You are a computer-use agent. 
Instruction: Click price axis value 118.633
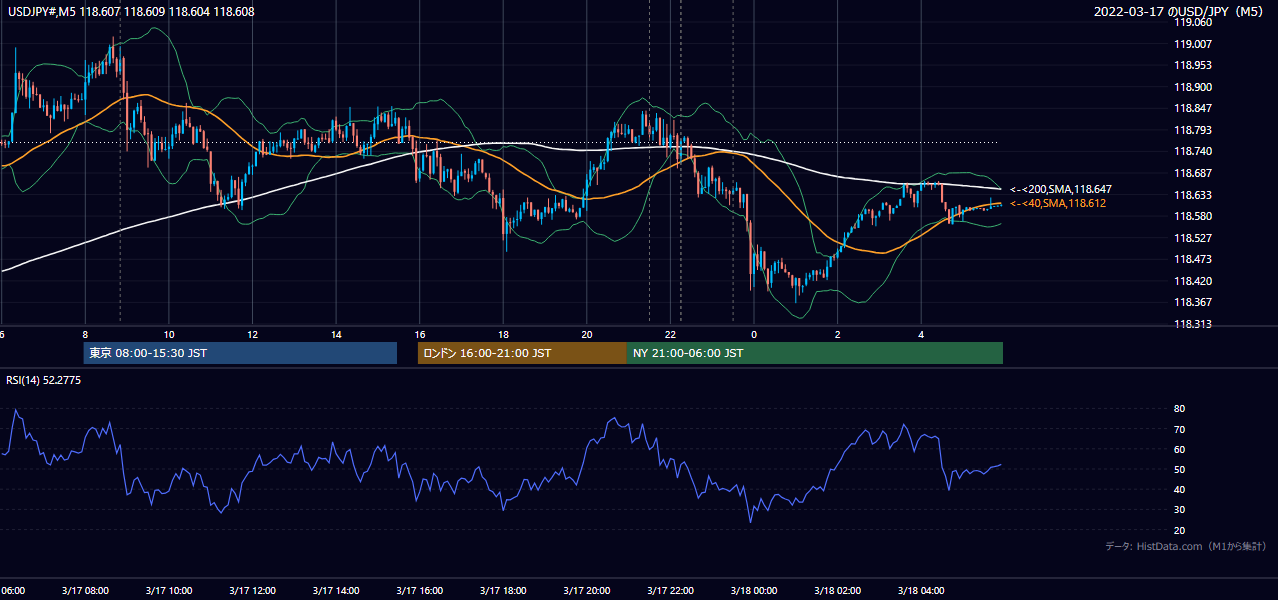point(1194,195)
